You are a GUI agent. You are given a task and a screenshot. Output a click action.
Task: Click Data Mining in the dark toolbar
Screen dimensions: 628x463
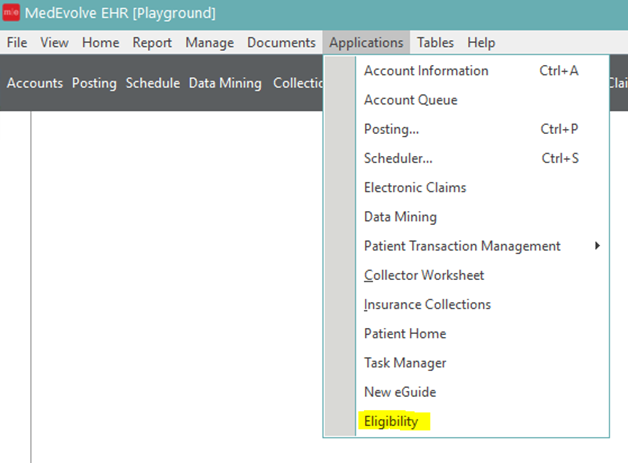point(225,83)
